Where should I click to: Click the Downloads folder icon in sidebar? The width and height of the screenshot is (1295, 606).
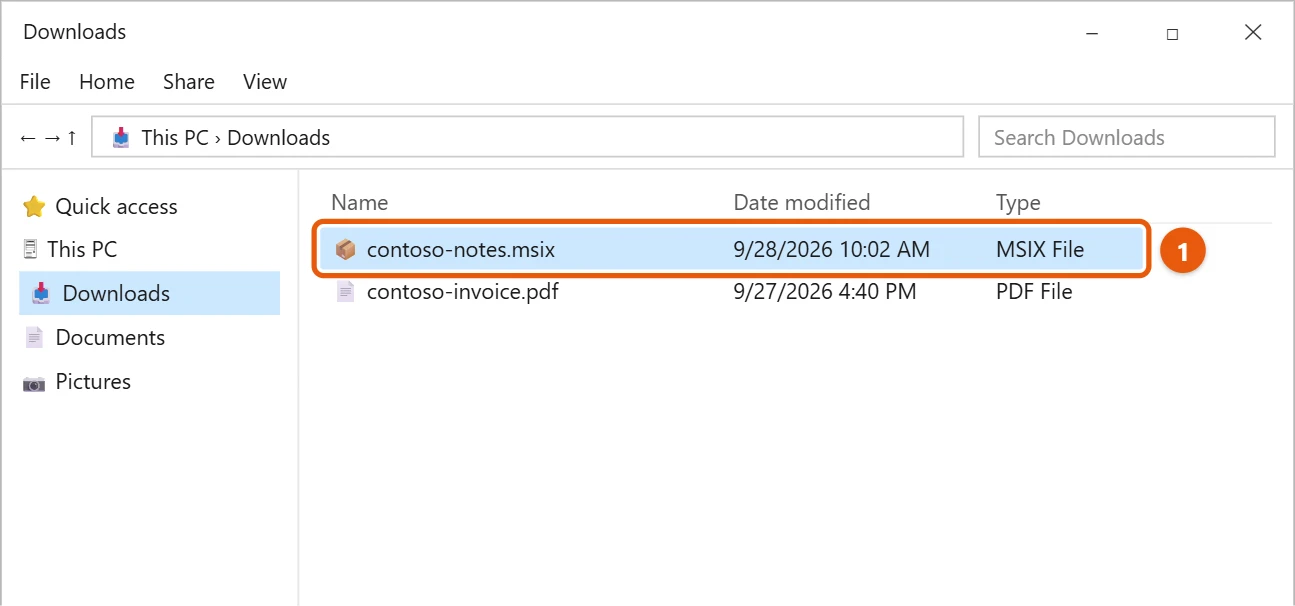coord(41,293)
